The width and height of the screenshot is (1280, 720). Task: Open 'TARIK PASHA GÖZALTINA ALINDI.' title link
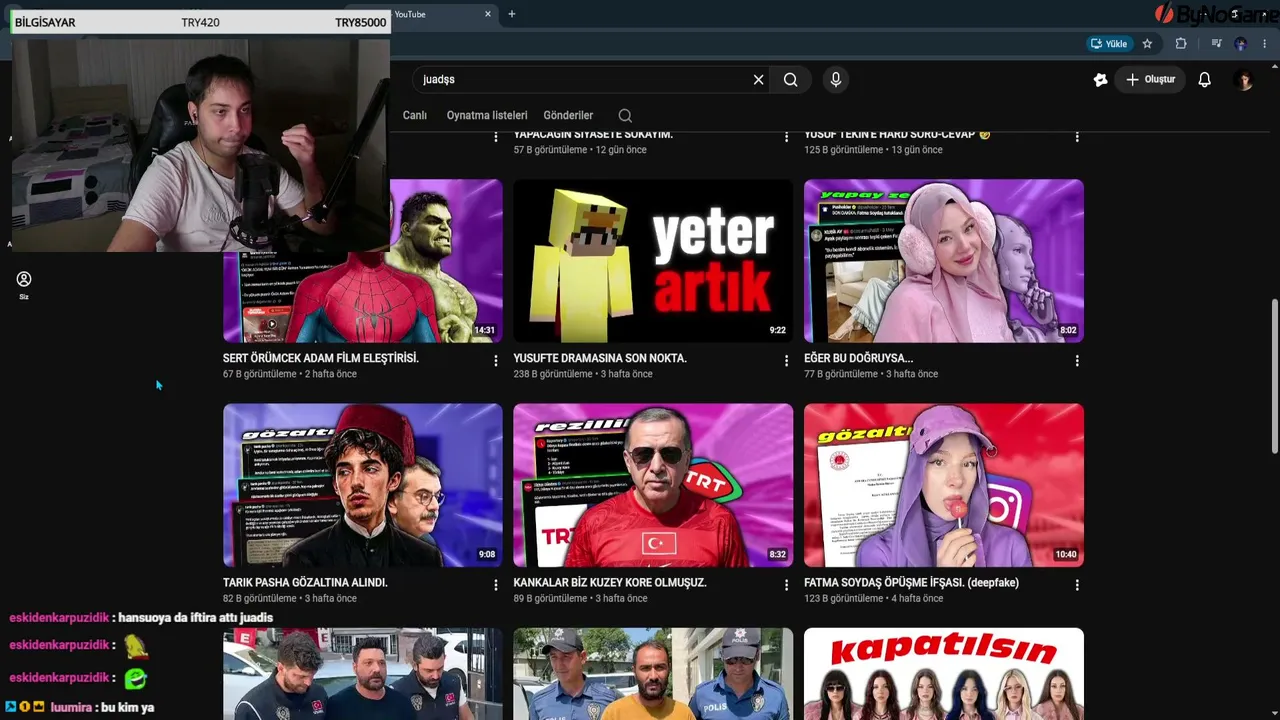305,582
